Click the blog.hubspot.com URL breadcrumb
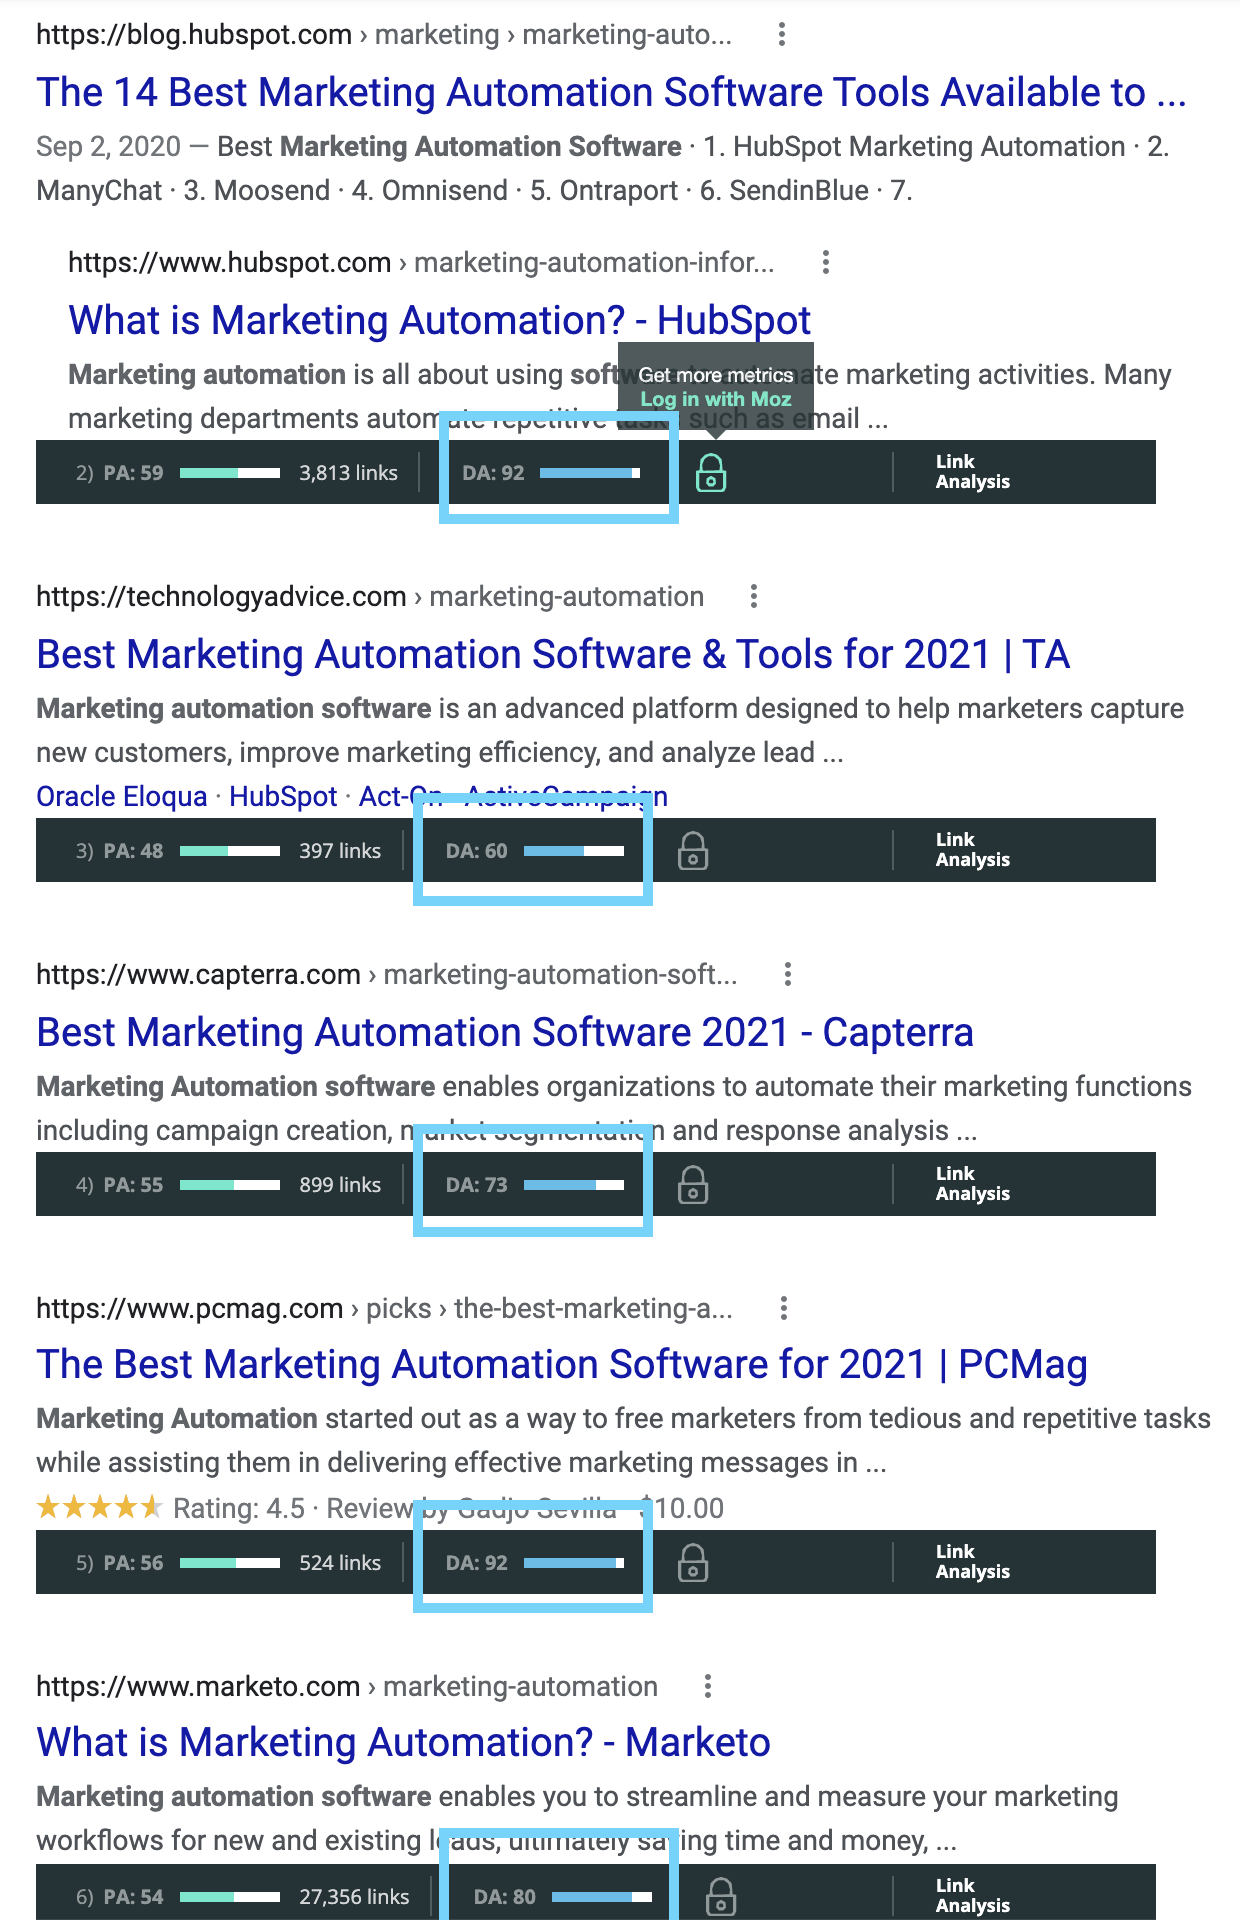This screenshot has width=1240, height=1920. coord(384,35)
